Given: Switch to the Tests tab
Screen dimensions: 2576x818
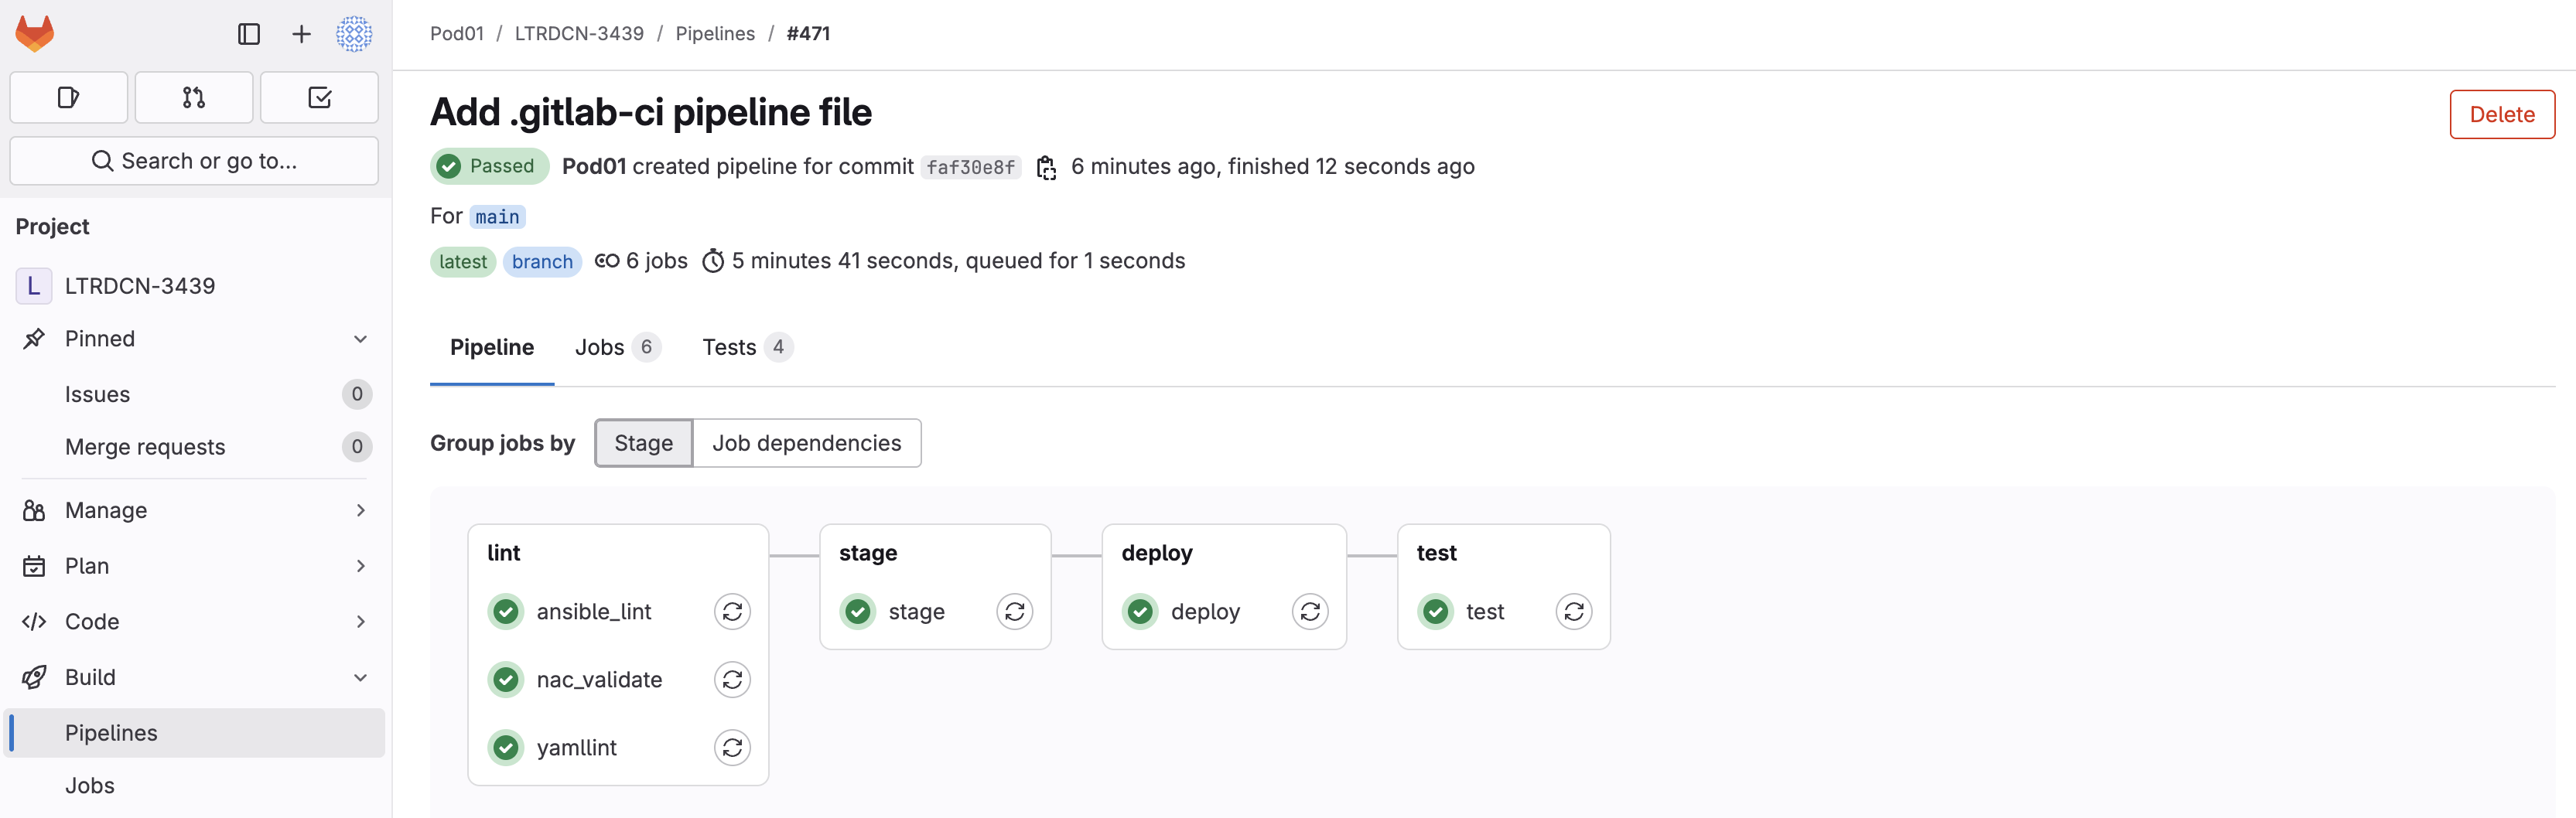Looking at the screenshot, I should click(745, 347).
